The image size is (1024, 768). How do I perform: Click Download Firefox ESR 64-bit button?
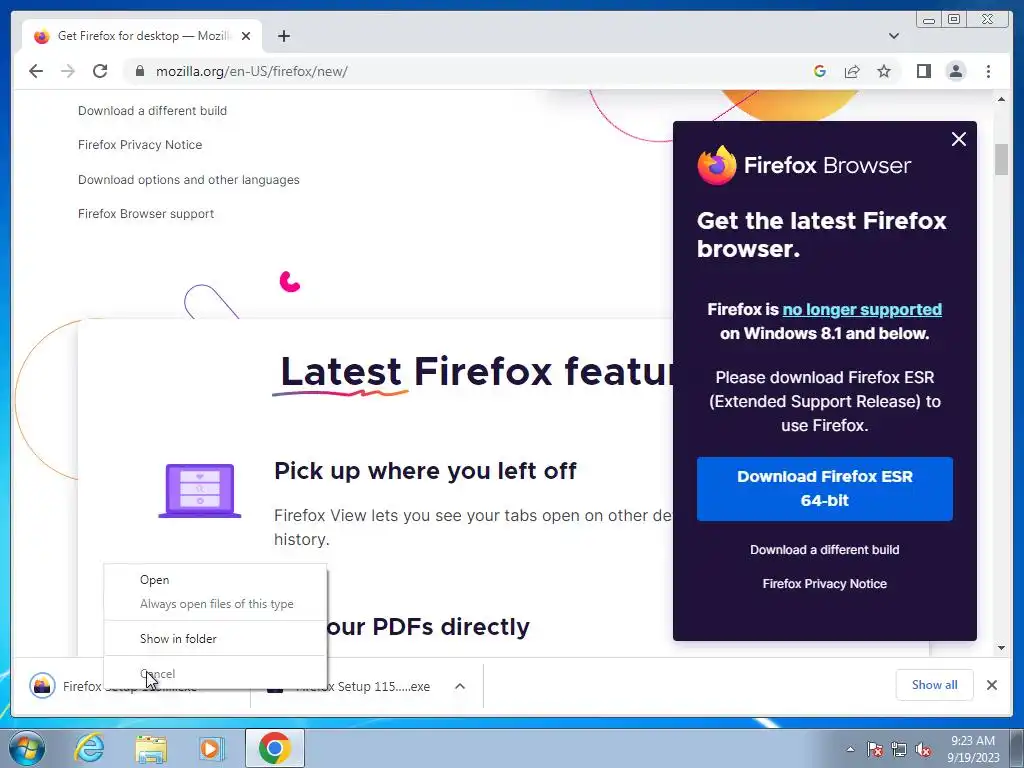[x=825, y=488]
